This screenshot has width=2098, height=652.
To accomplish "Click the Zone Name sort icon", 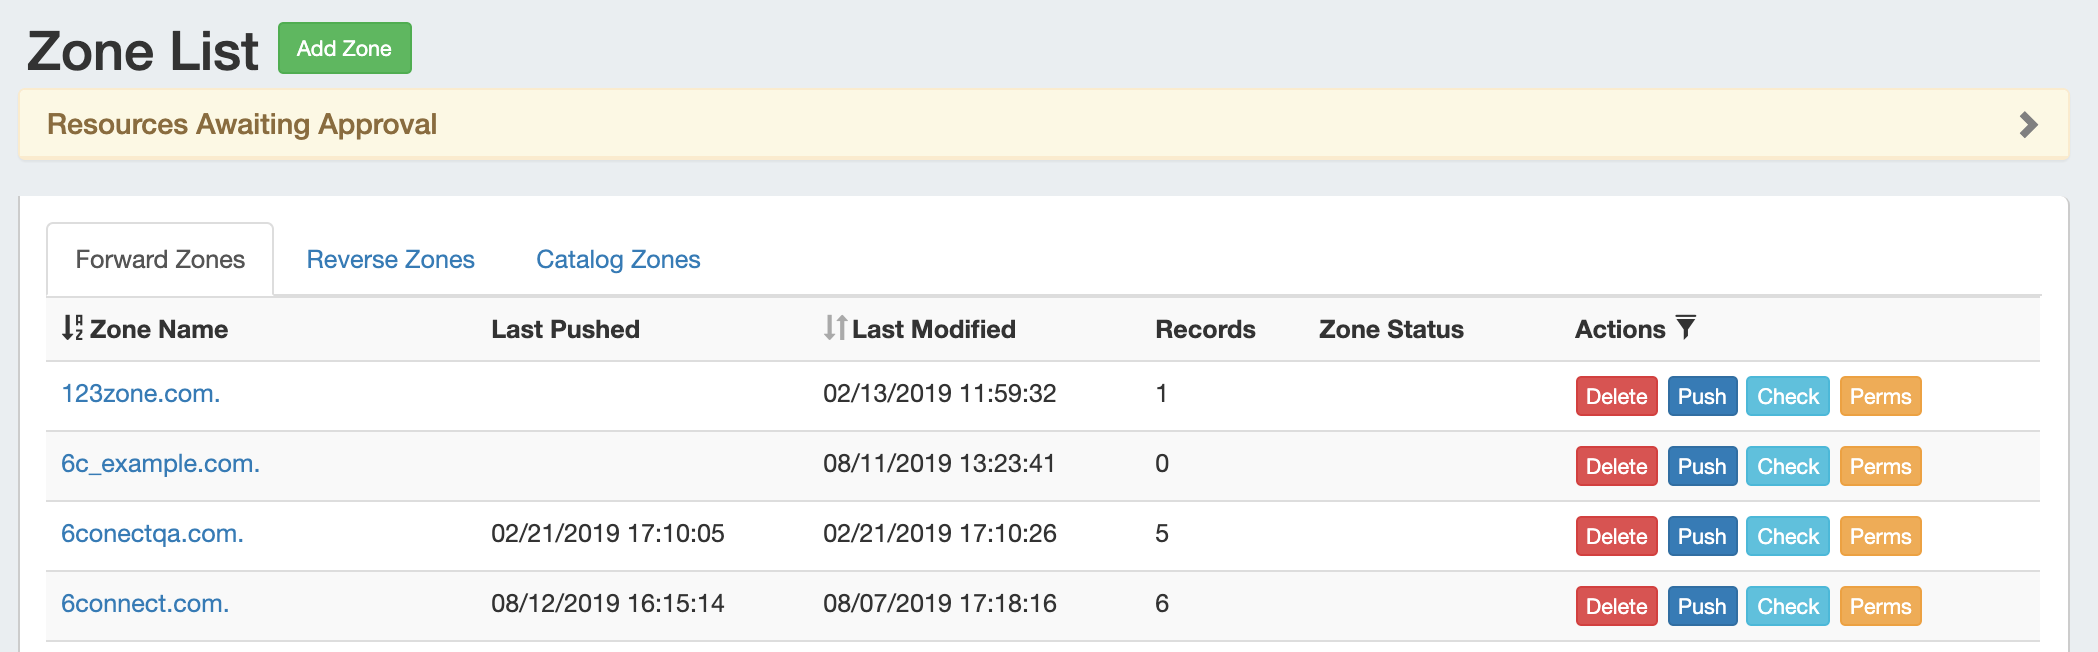I will click(72, 328).
